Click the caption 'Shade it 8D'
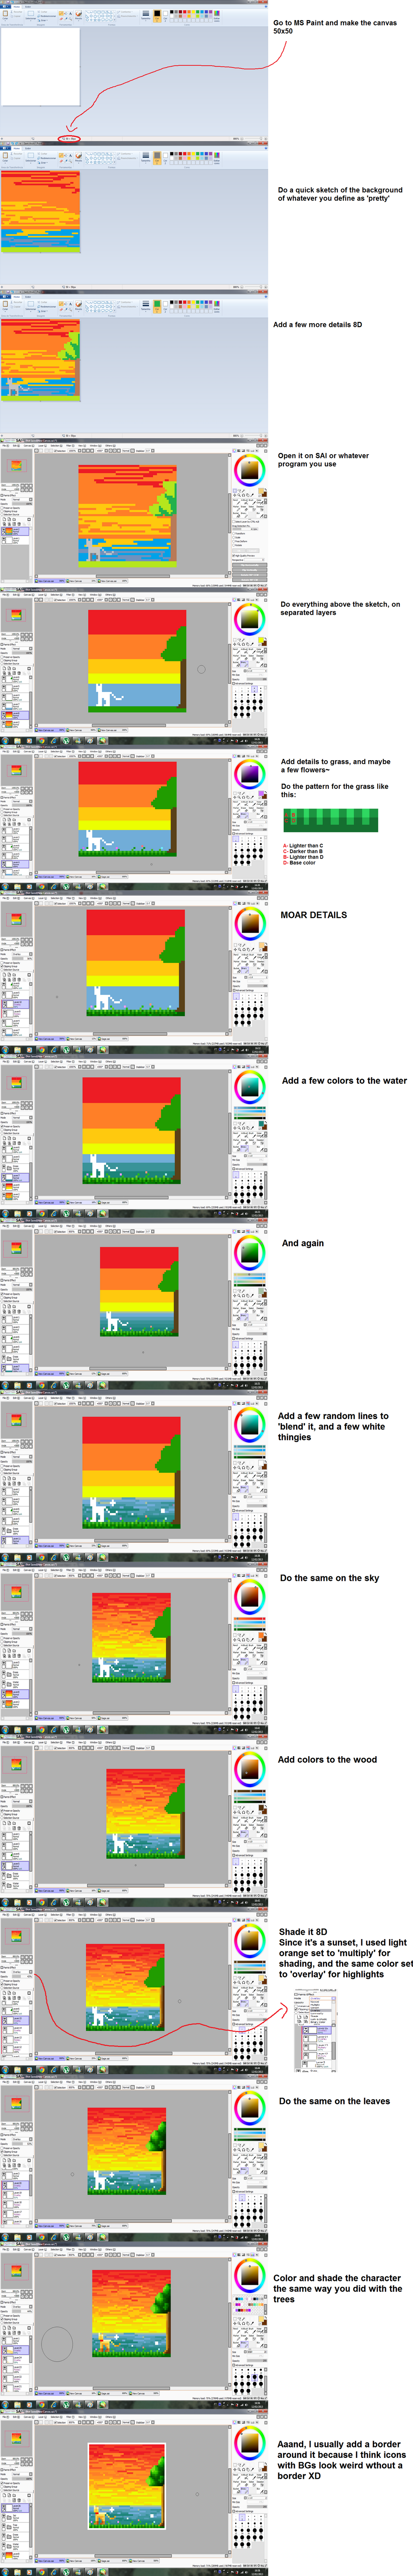The height and width of the screenshot is (2576, 413). 303,1932
